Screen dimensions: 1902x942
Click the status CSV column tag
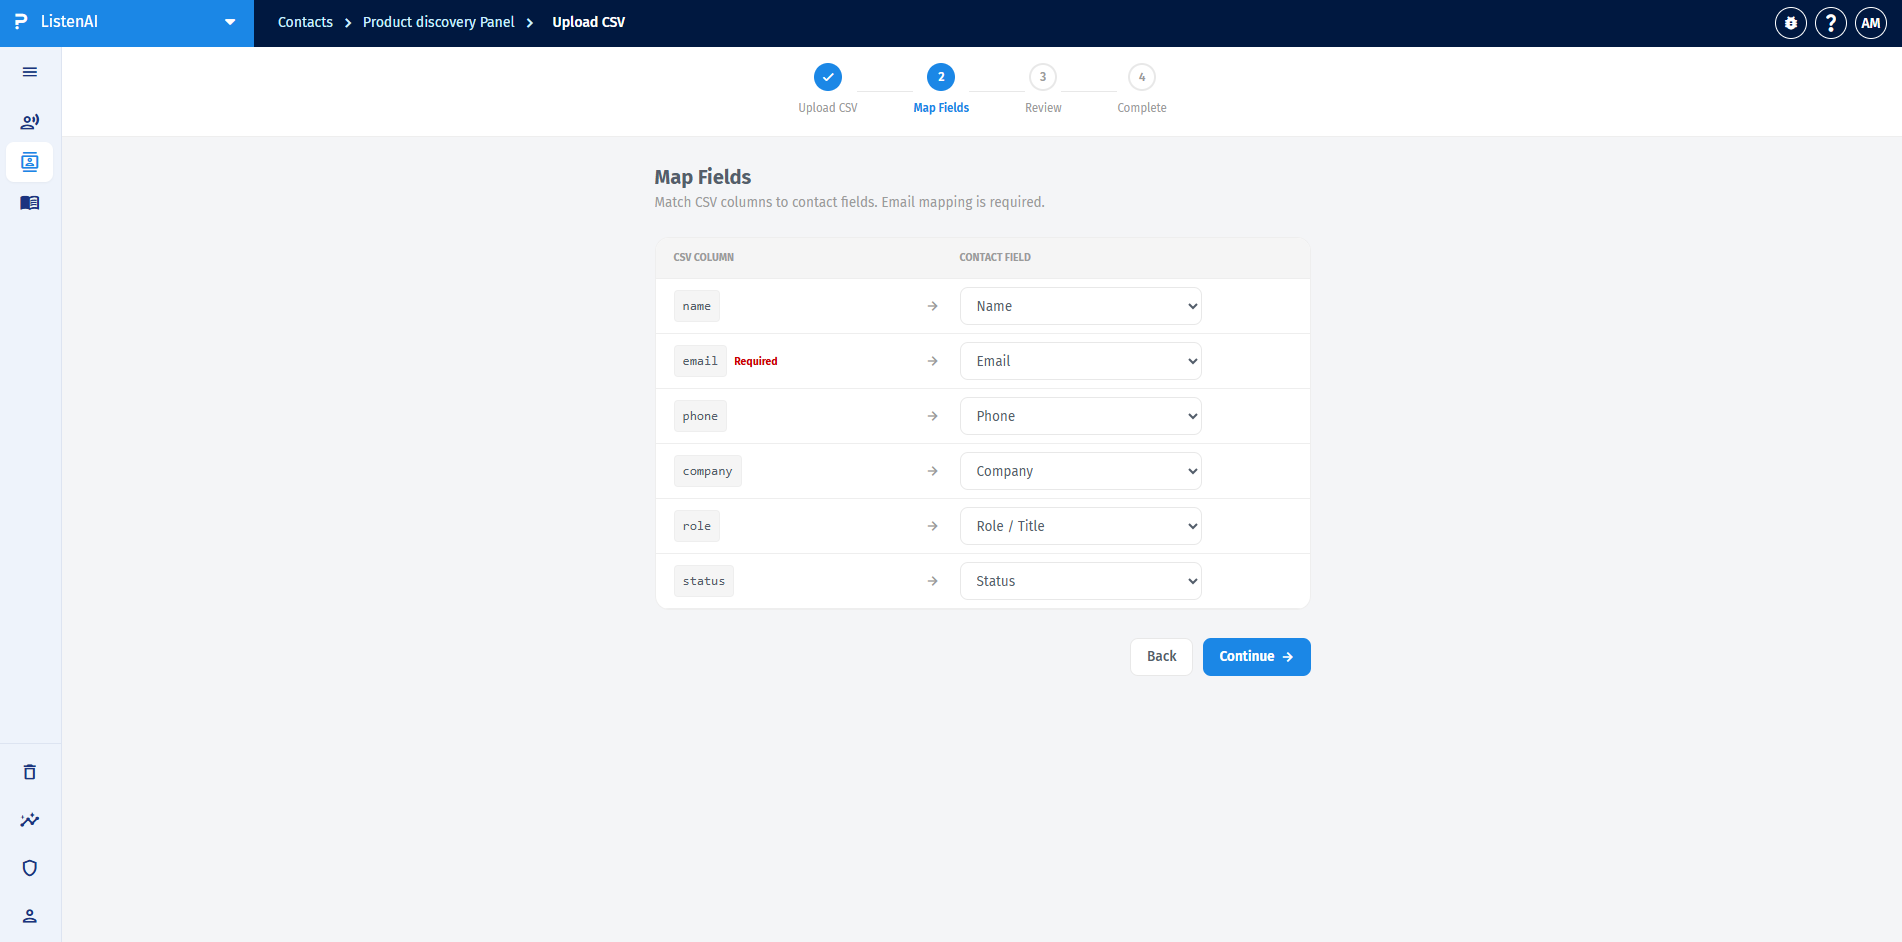point(704,581)
